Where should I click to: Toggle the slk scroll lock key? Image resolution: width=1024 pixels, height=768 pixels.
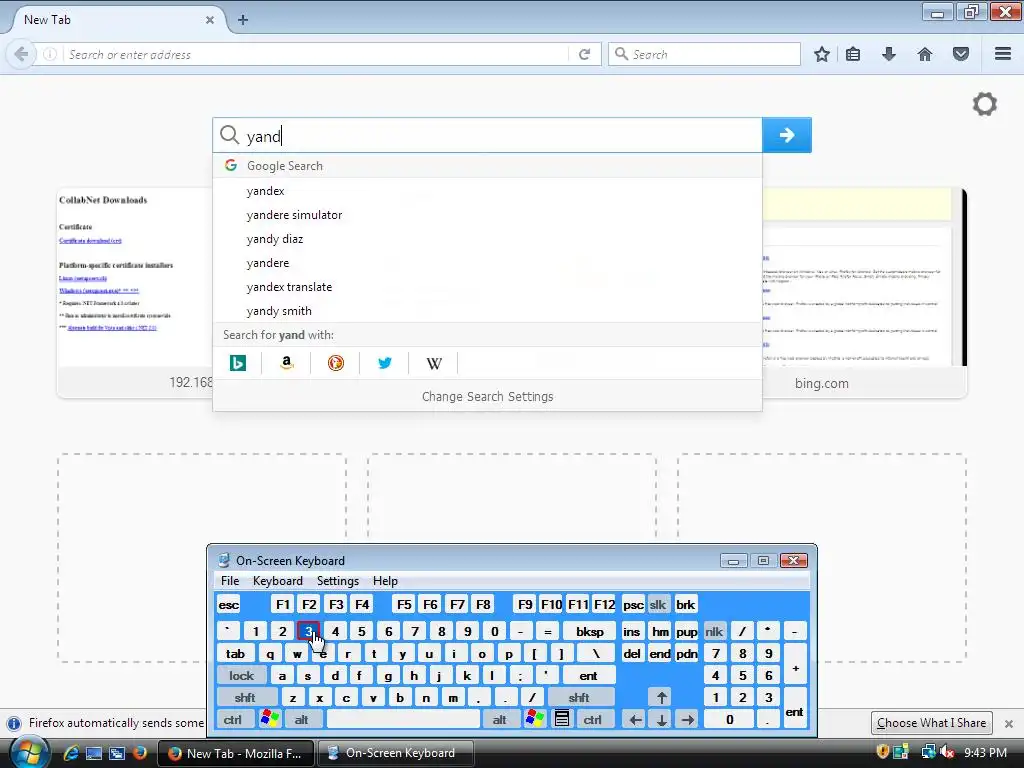point(658,605)
